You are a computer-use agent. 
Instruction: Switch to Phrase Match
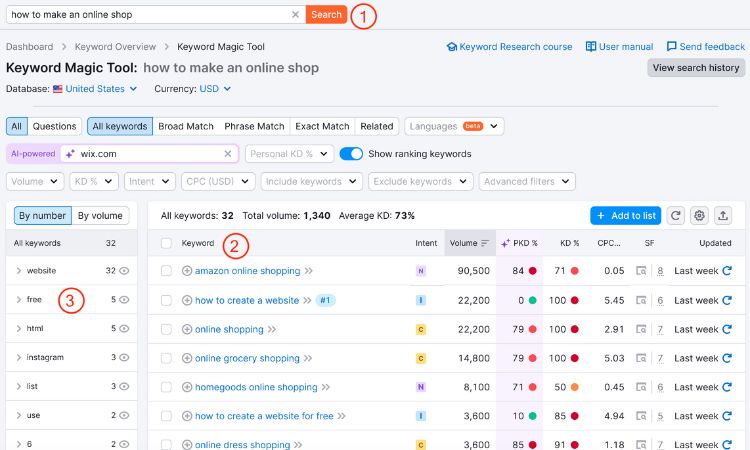coord(254,126)
